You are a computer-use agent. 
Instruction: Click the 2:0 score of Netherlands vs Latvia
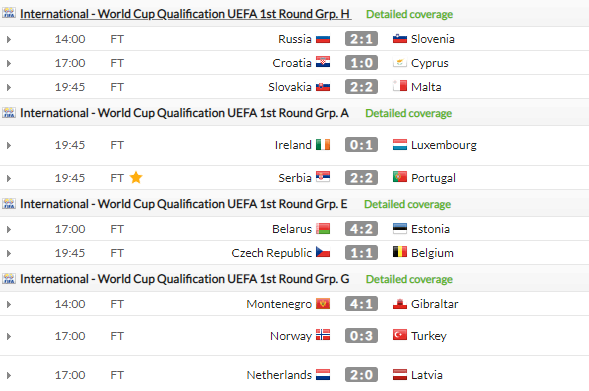[x=361, y=375]
